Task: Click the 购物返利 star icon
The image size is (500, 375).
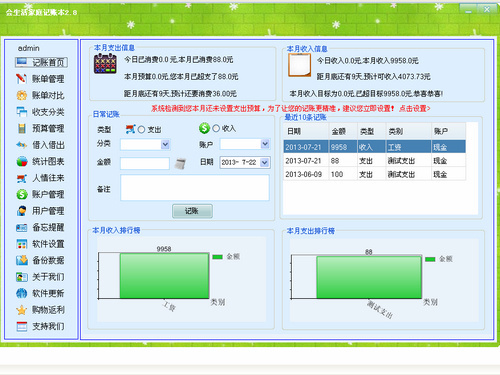Action: point(22,310)
